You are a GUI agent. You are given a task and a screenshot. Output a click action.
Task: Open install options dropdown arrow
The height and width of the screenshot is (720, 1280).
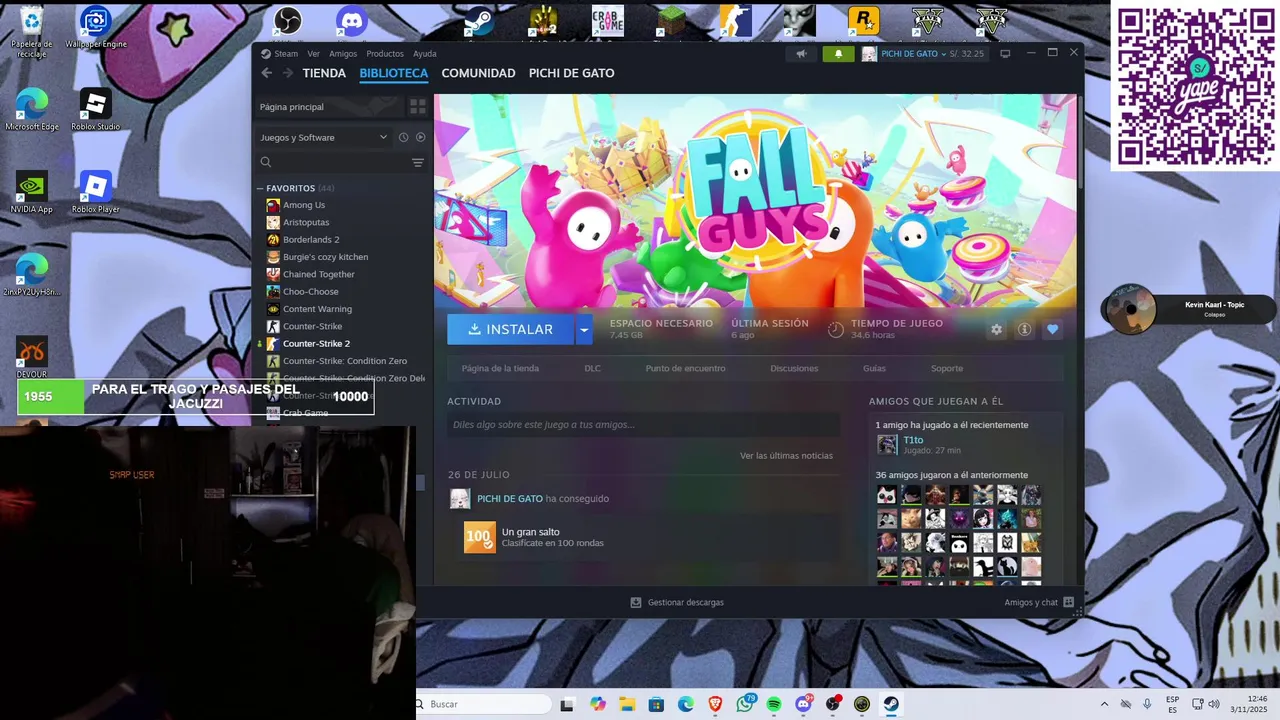584,329
